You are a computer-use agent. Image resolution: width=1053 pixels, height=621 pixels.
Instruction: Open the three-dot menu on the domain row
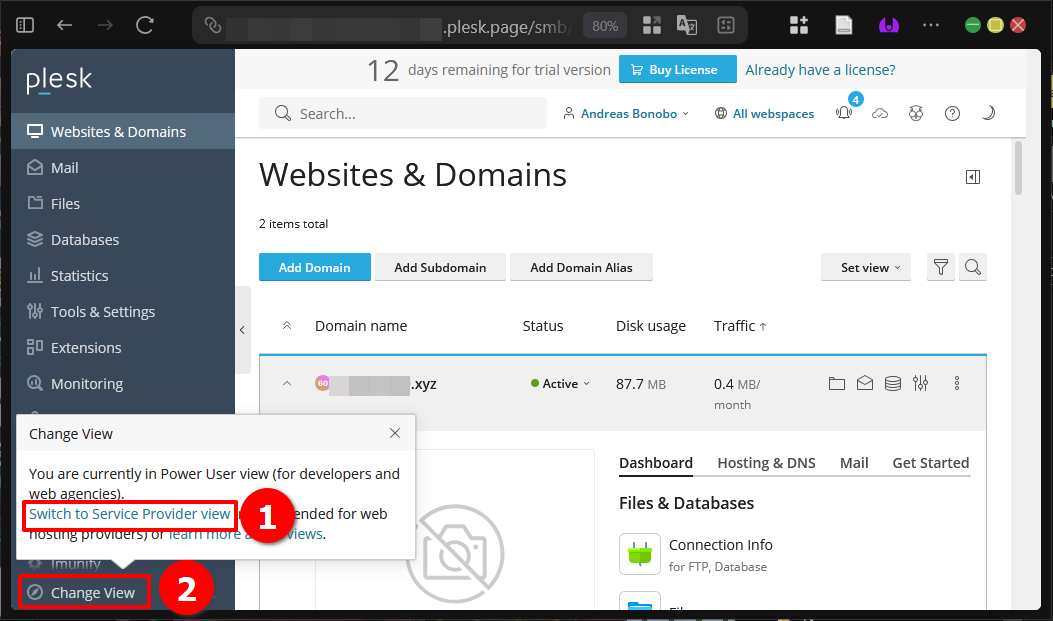click(x=957, y=383)
